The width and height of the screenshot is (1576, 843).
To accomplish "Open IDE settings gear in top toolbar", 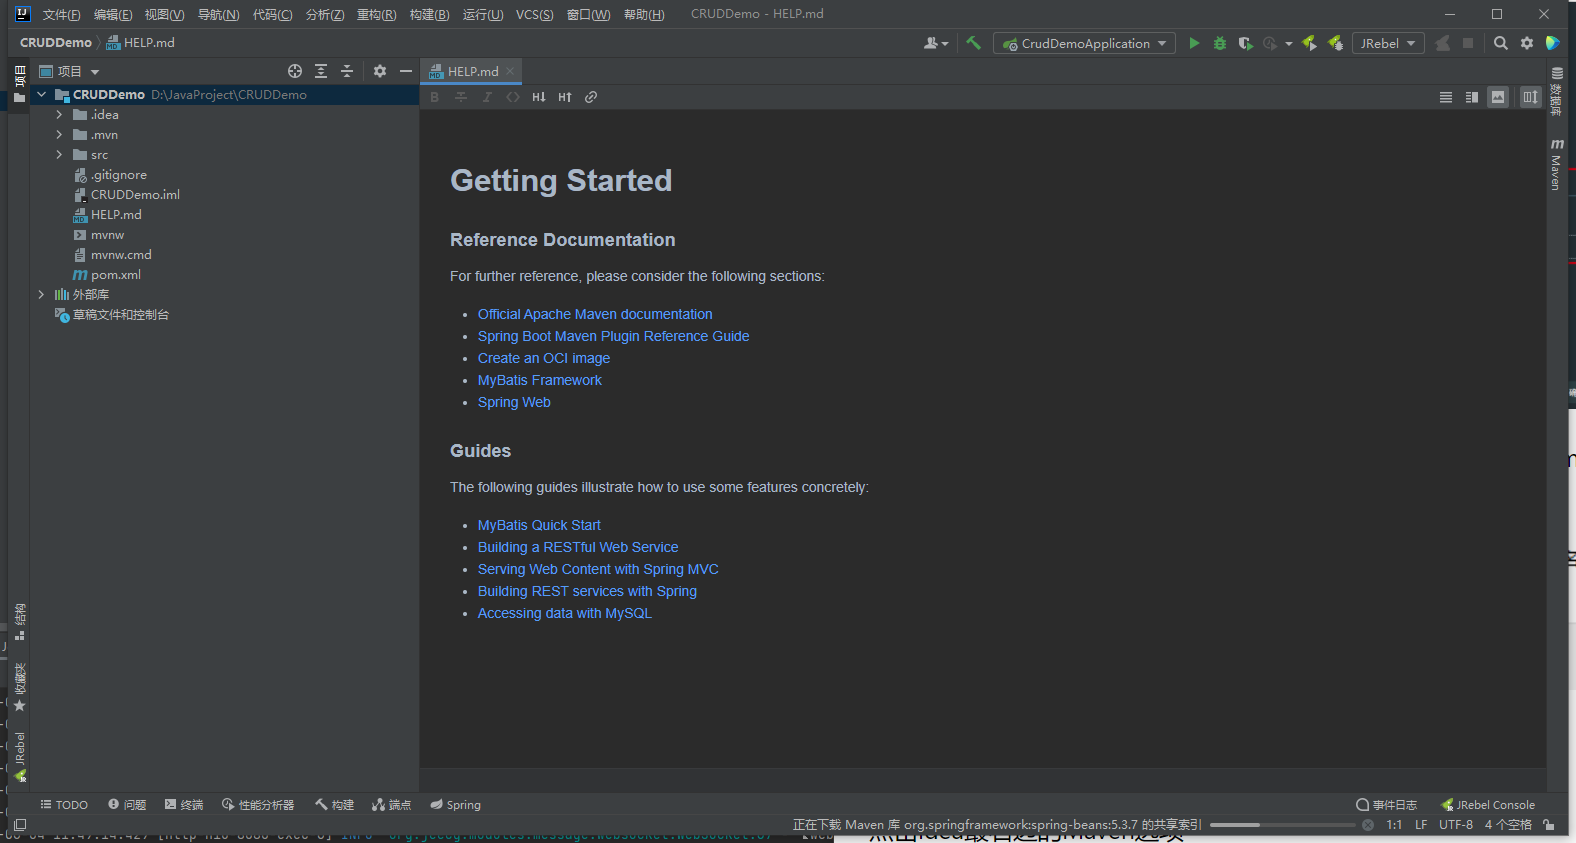I will pos(1527,43).
